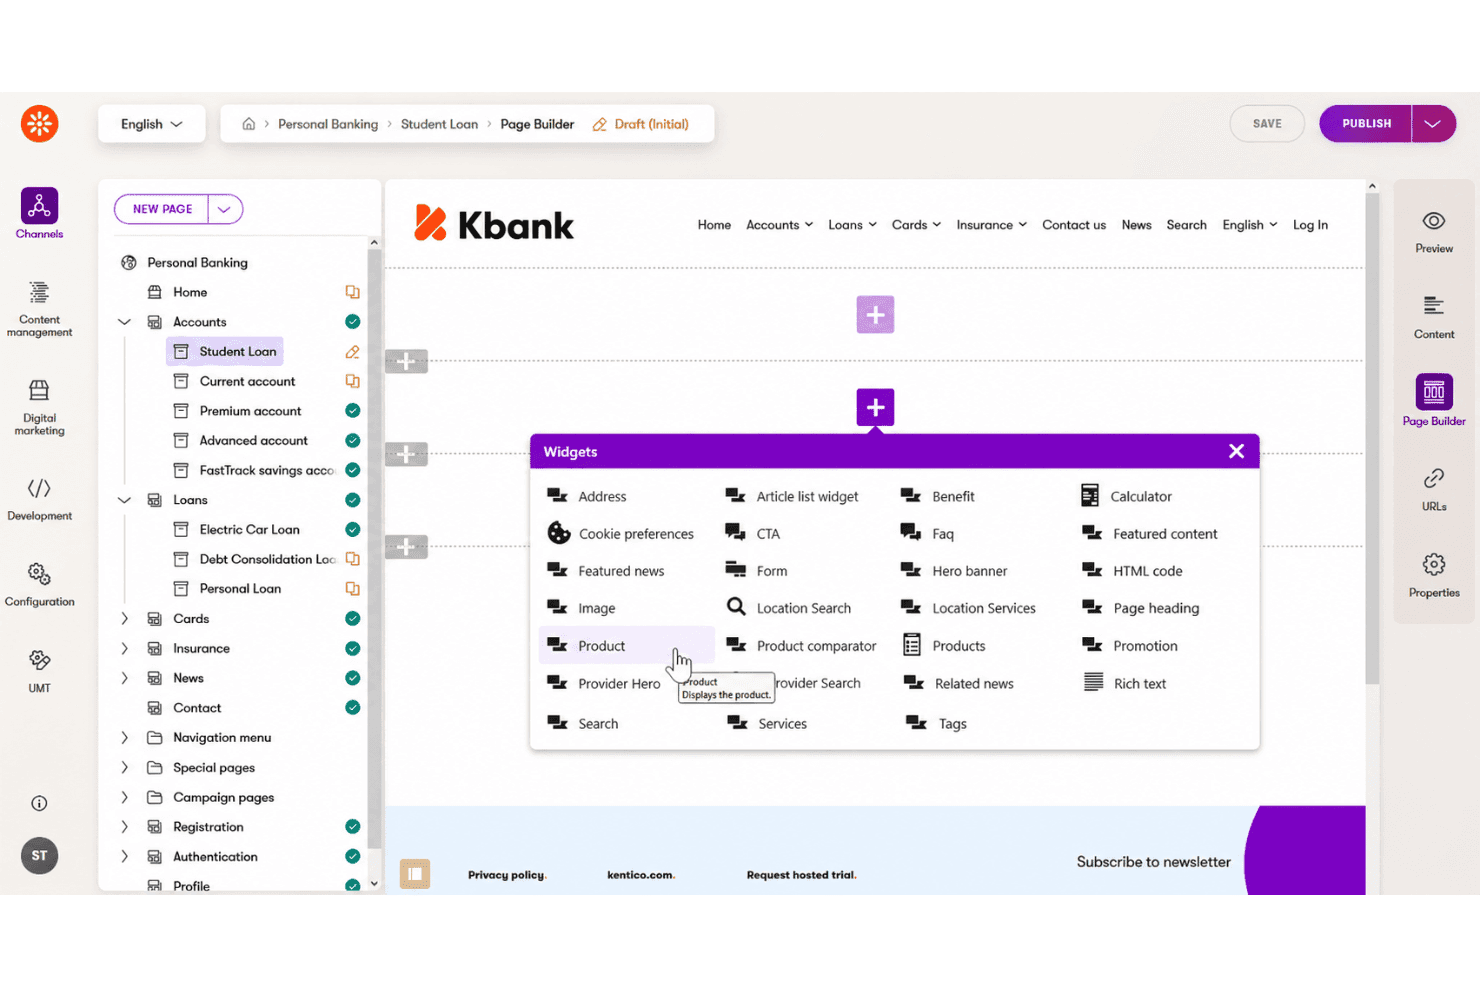Screen dimensions: 1480x987
Task: Click the New Page button
Action: click(x=162, y=209)
